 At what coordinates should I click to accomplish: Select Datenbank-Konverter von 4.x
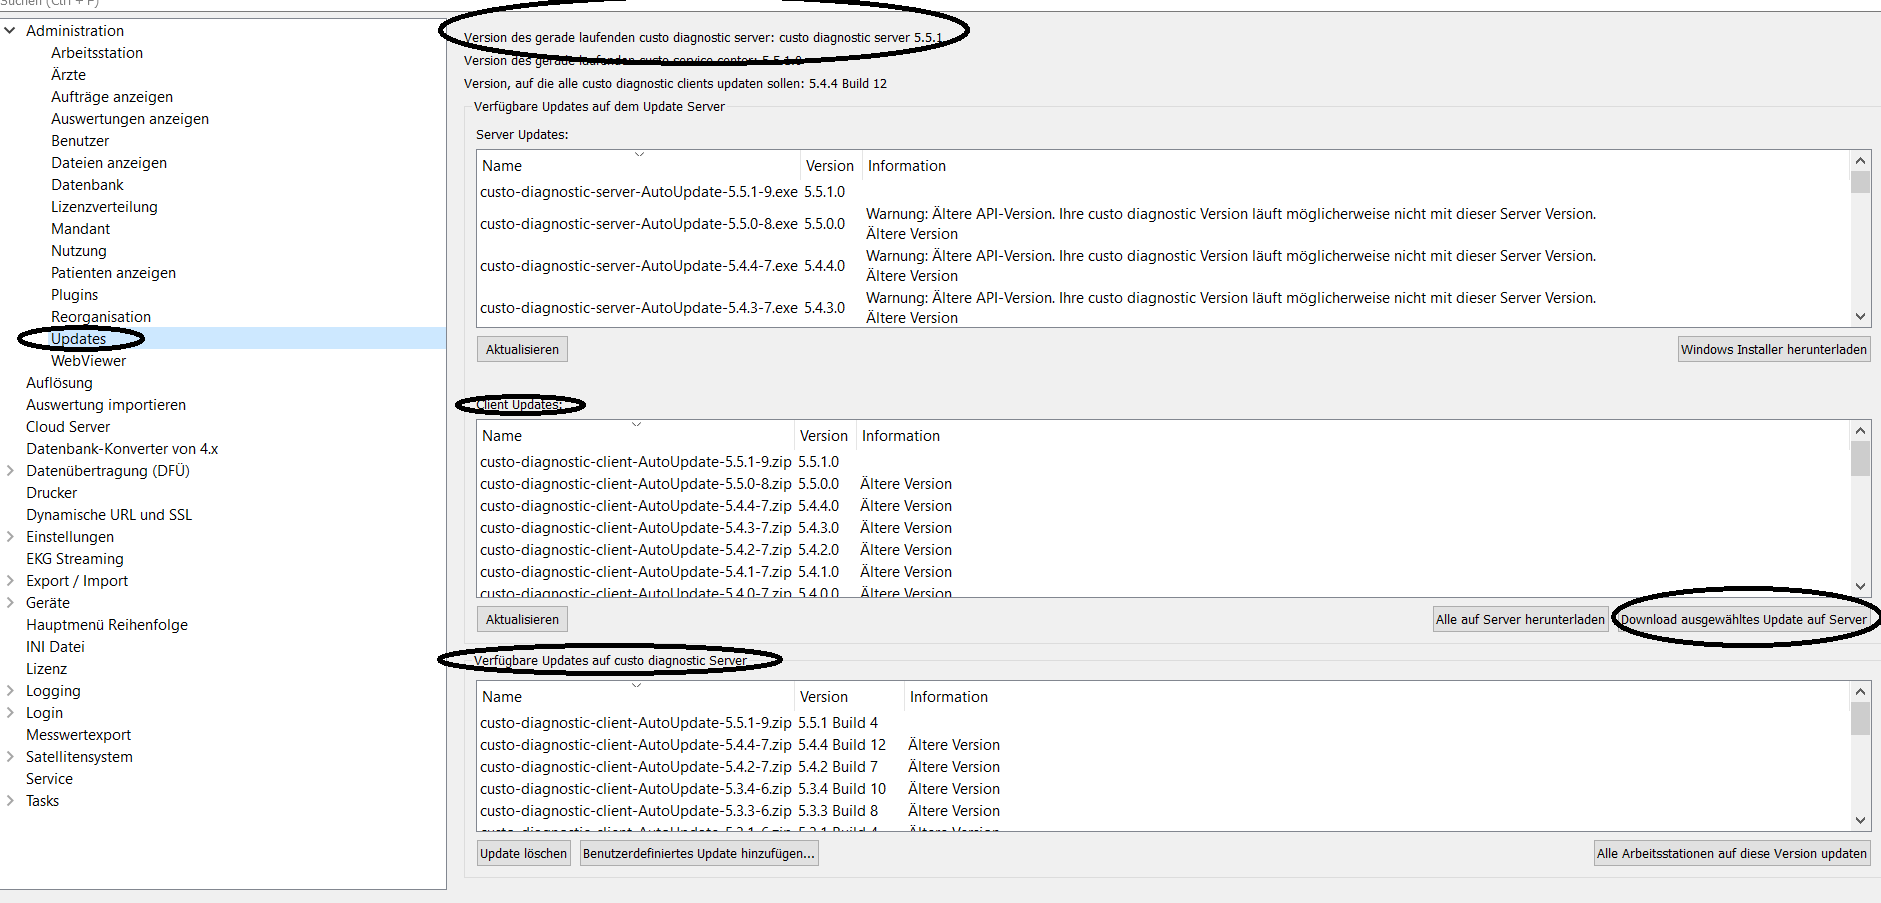tap(122, 449)
